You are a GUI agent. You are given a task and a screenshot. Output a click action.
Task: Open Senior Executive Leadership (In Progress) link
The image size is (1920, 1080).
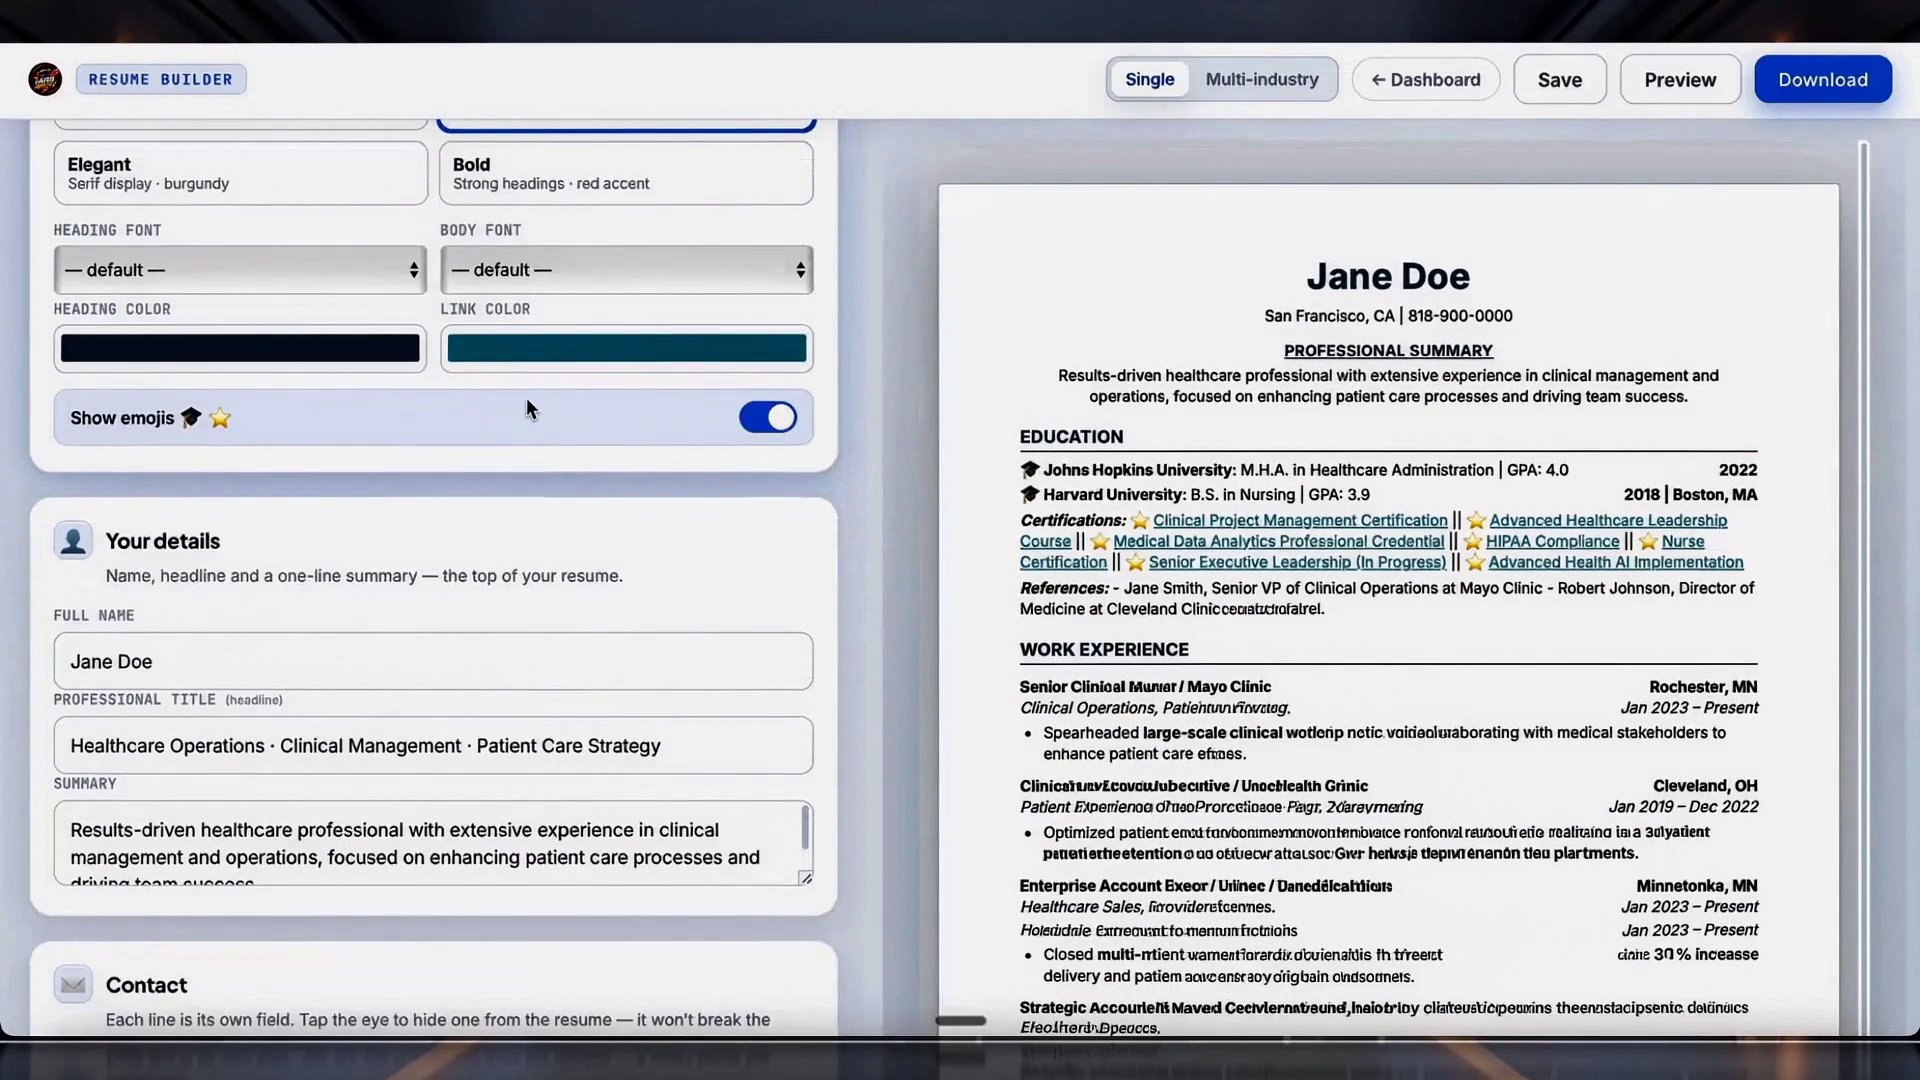pos(1297,562)
